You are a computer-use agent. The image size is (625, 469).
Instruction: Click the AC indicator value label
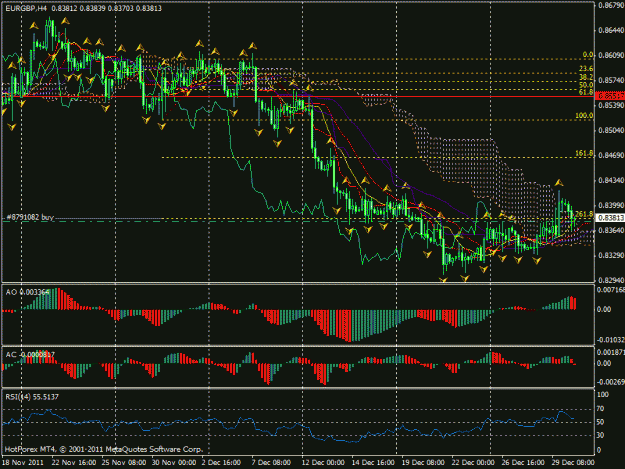[x=30, y=354]
